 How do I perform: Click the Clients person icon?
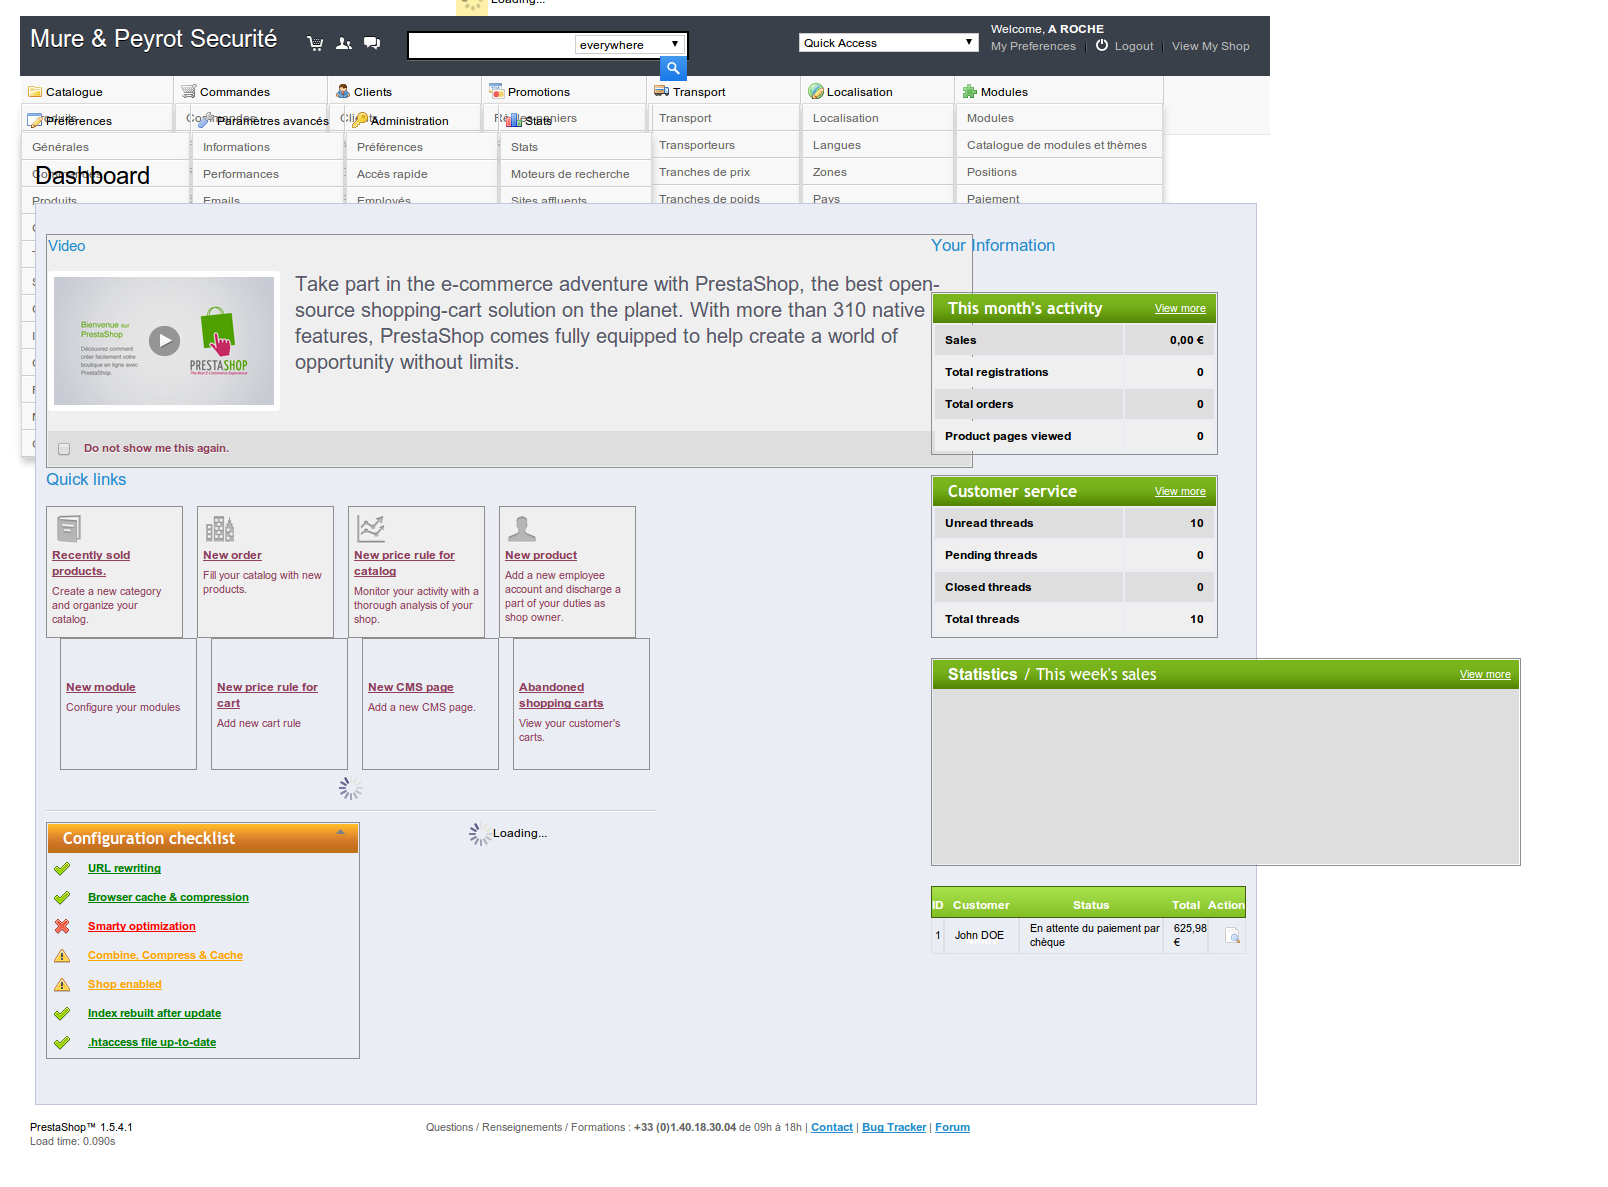click(343, 91)
